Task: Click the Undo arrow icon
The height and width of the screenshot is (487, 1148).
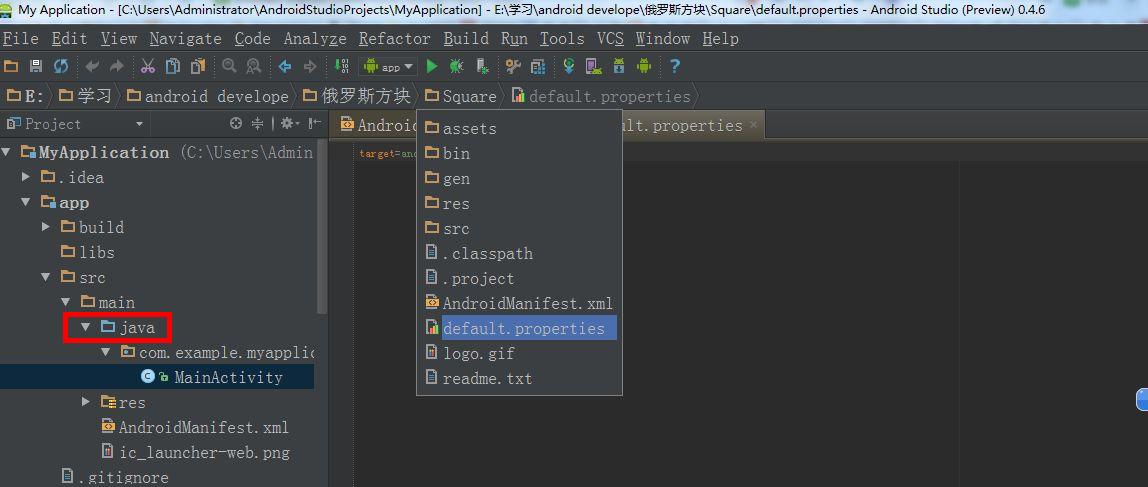Action: [92, 67]
